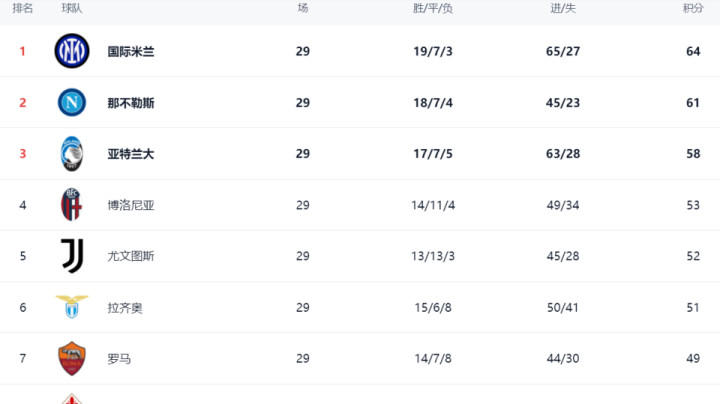Click the 进/失 column header
The width and height of the screenshot is (720, 404).
563,8
